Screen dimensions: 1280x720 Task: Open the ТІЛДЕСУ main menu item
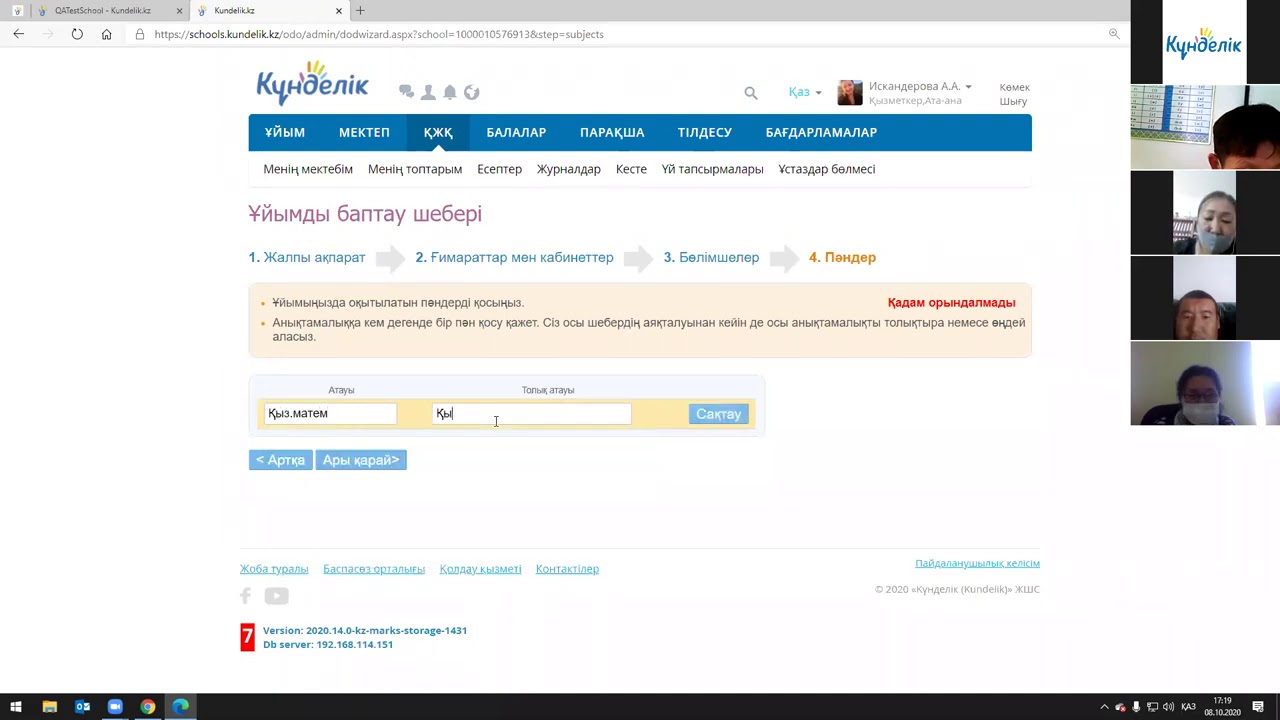[705, 132]
